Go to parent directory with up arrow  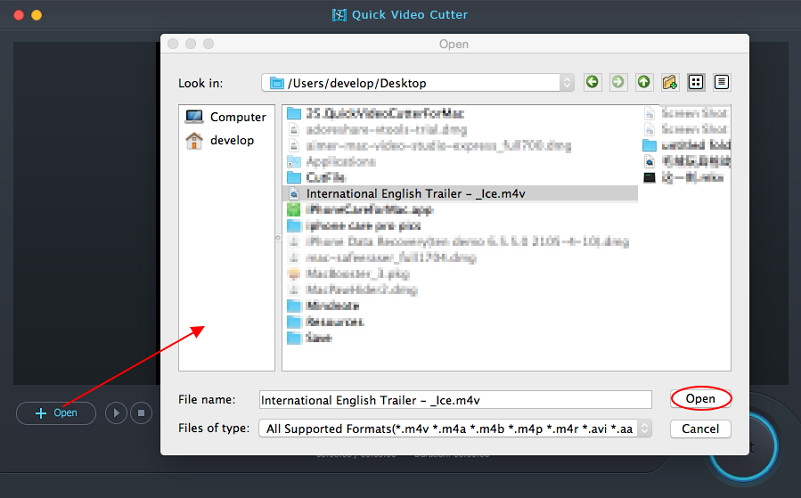click(644, 82)
